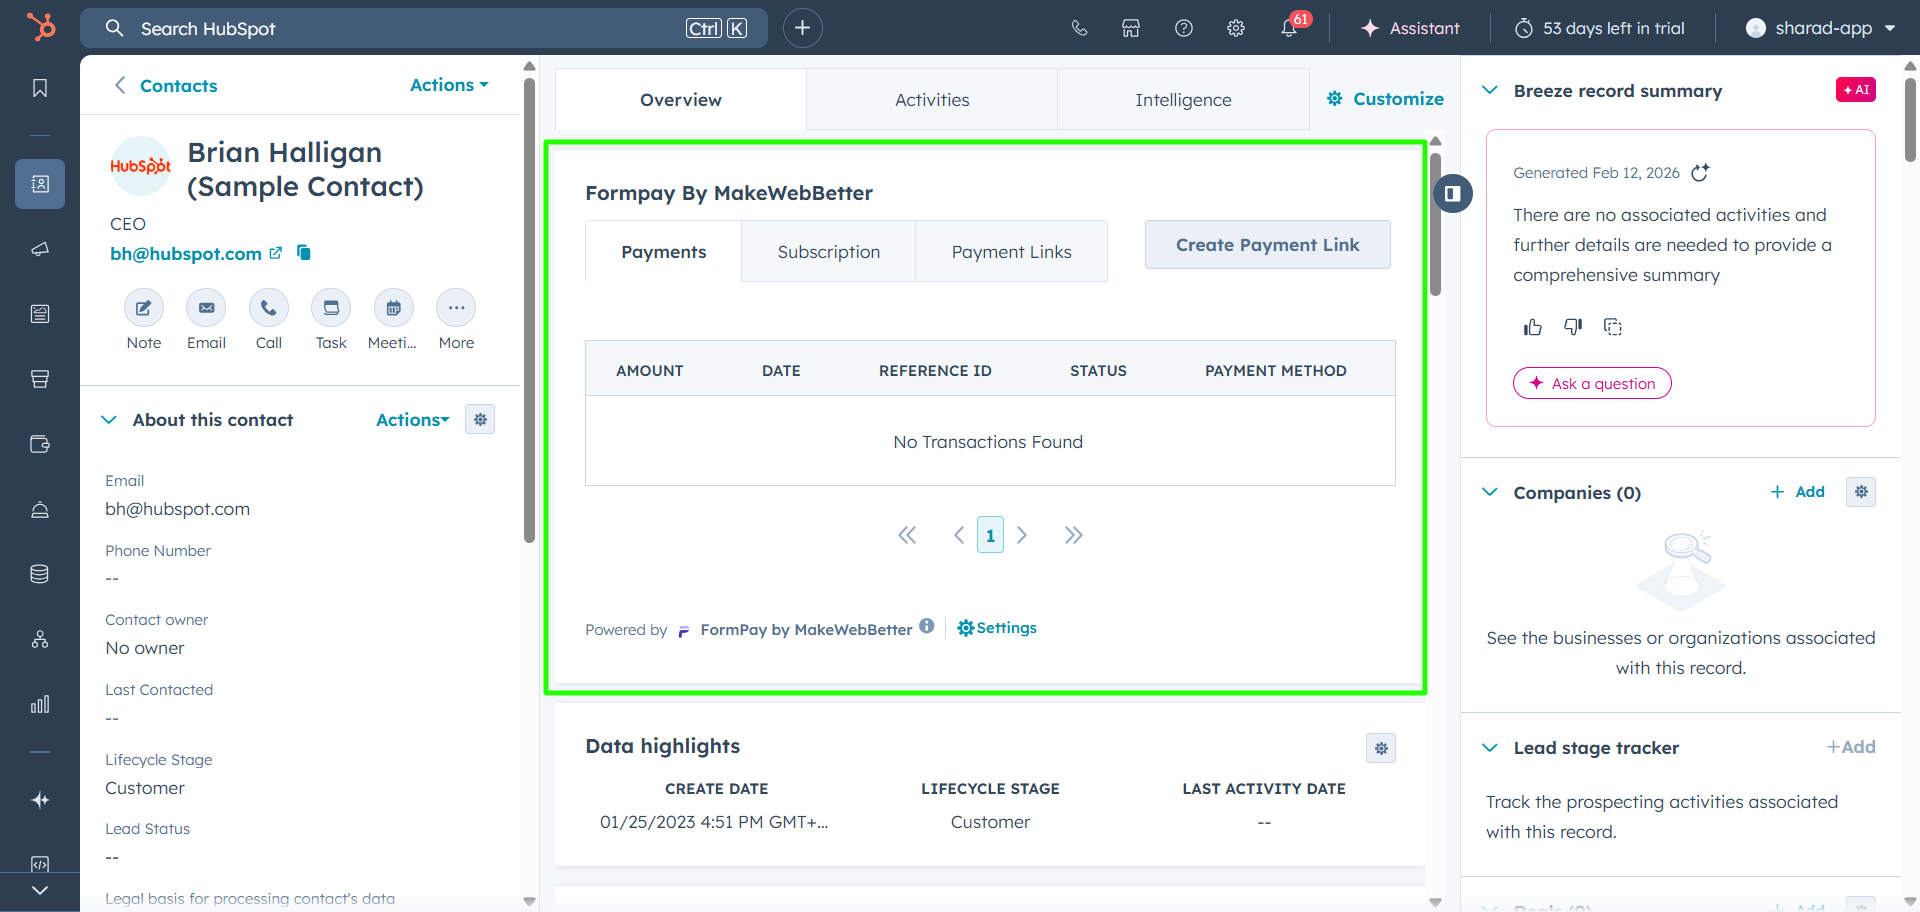Open the notifications bell icon

(x=1289, y=28)
